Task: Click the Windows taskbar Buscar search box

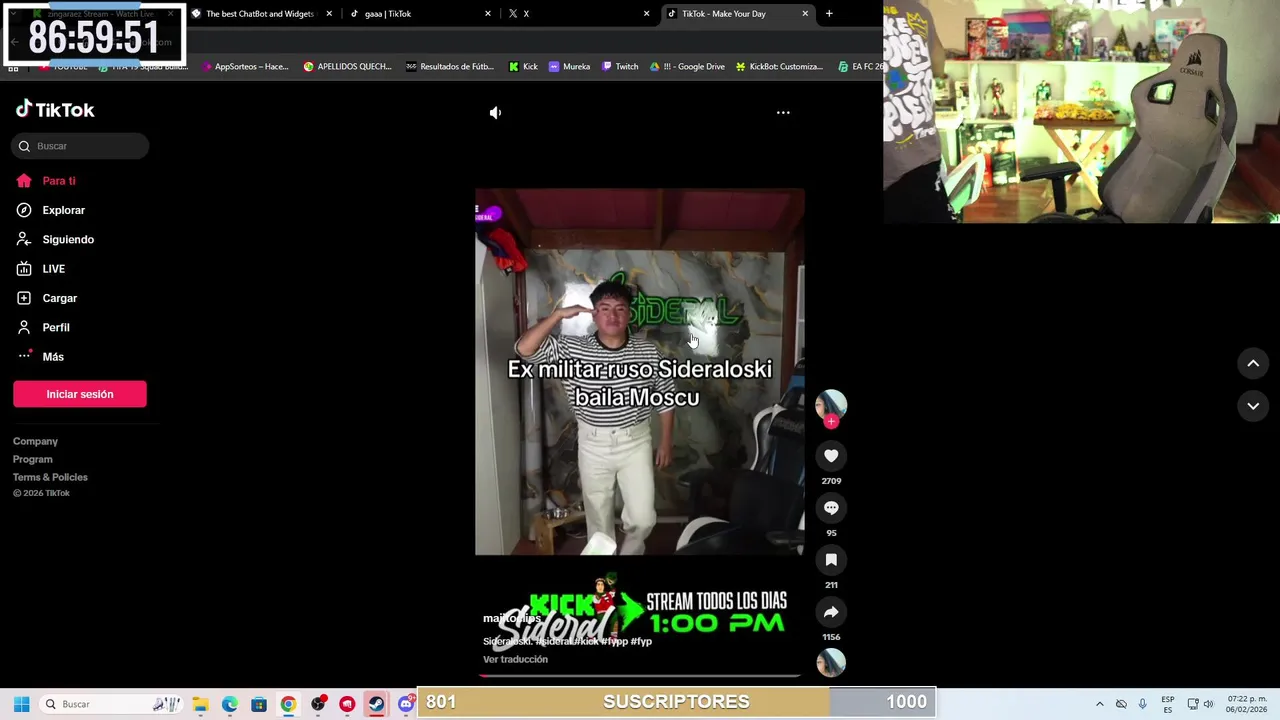Action: tap(112, 704)
